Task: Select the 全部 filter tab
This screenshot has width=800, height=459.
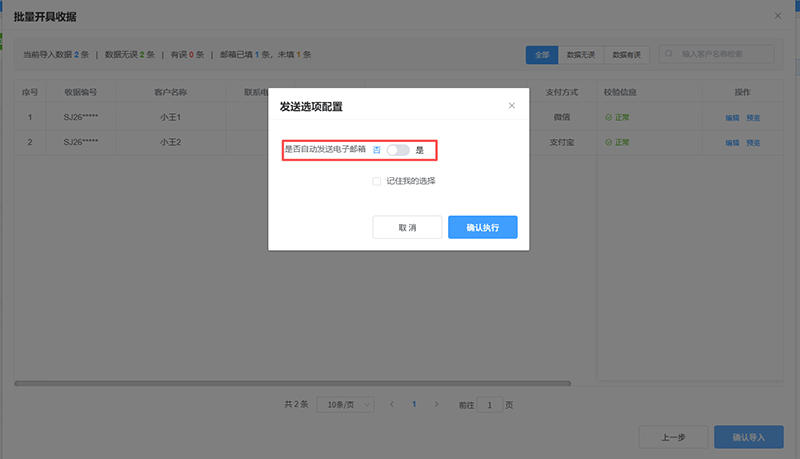Action: pos(542,55)
